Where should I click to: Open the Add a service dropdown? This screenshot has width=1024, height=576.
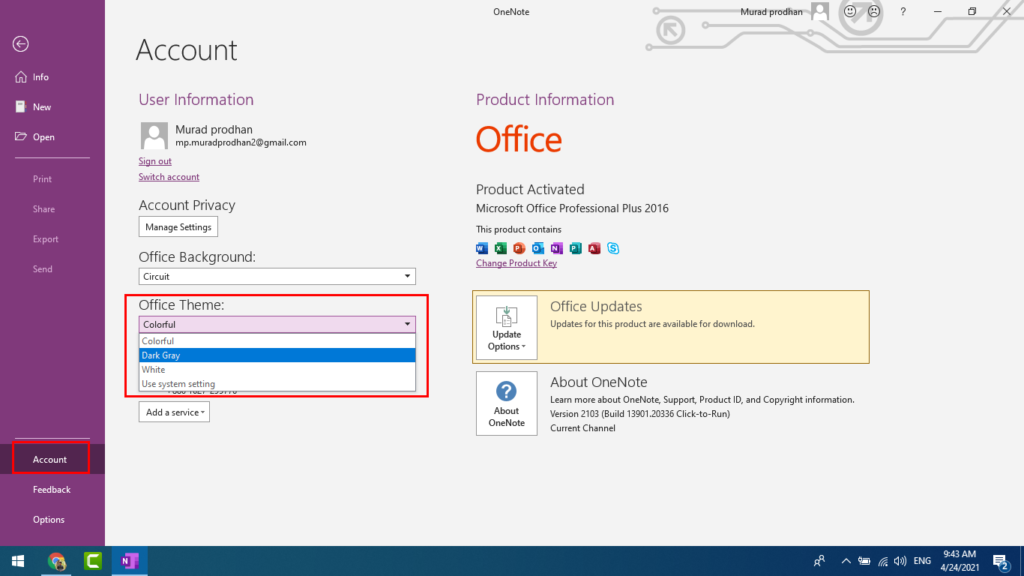point(174,412)
